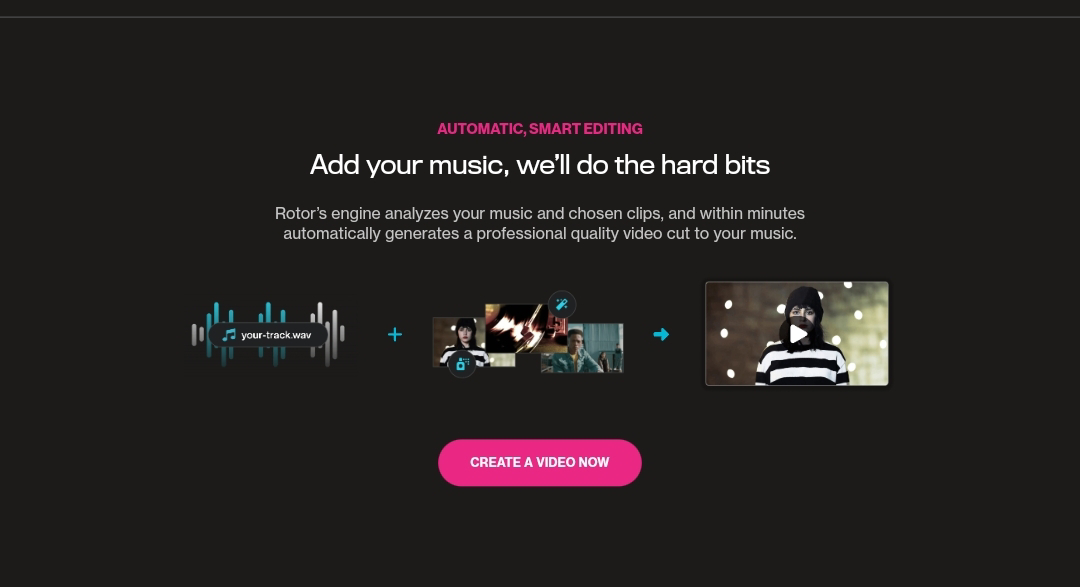Click the gray waveform bars right of the track label
Viewport: 1080px width, 587px height.
coord(332,334)
